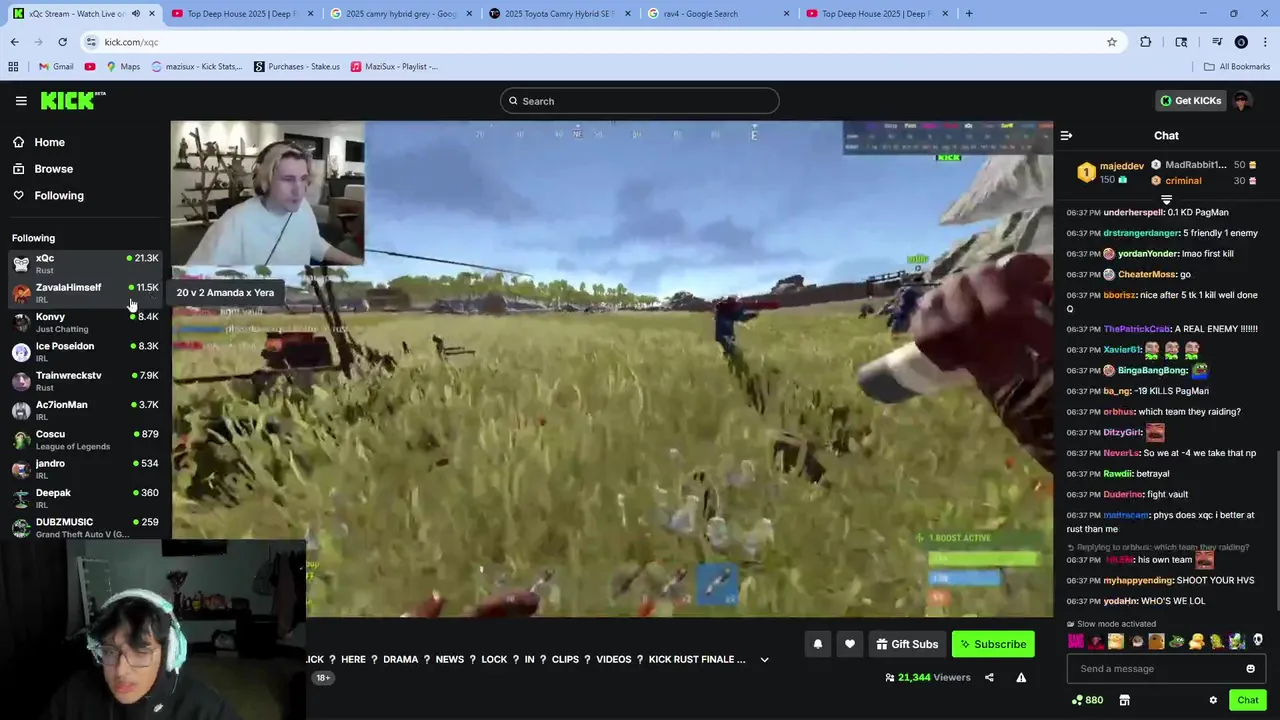Switch to 2025 Toyota Camry Hybrid SE tab
The image size is (1280, 720).
[560, 14]
